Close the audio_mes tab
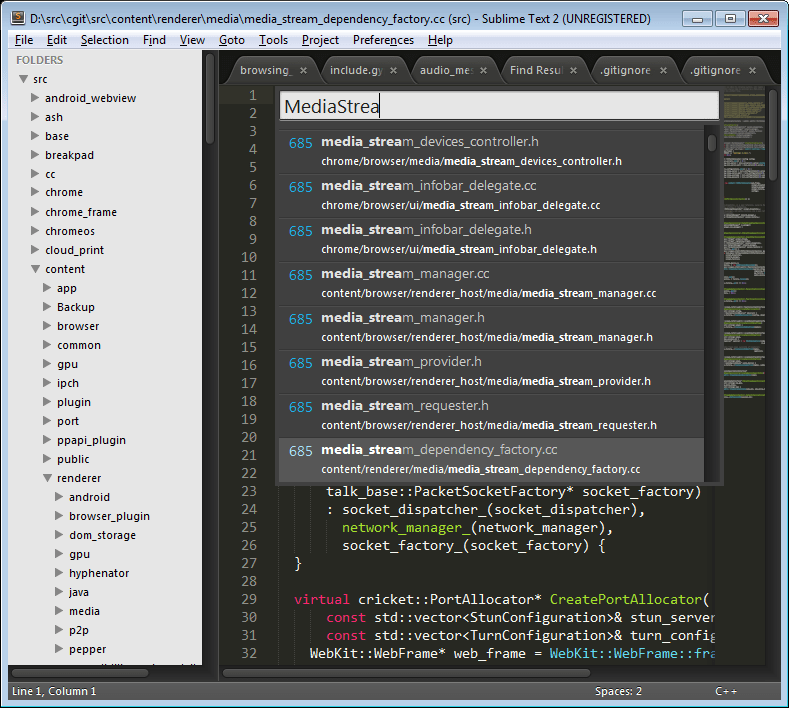 click(483, 70)
